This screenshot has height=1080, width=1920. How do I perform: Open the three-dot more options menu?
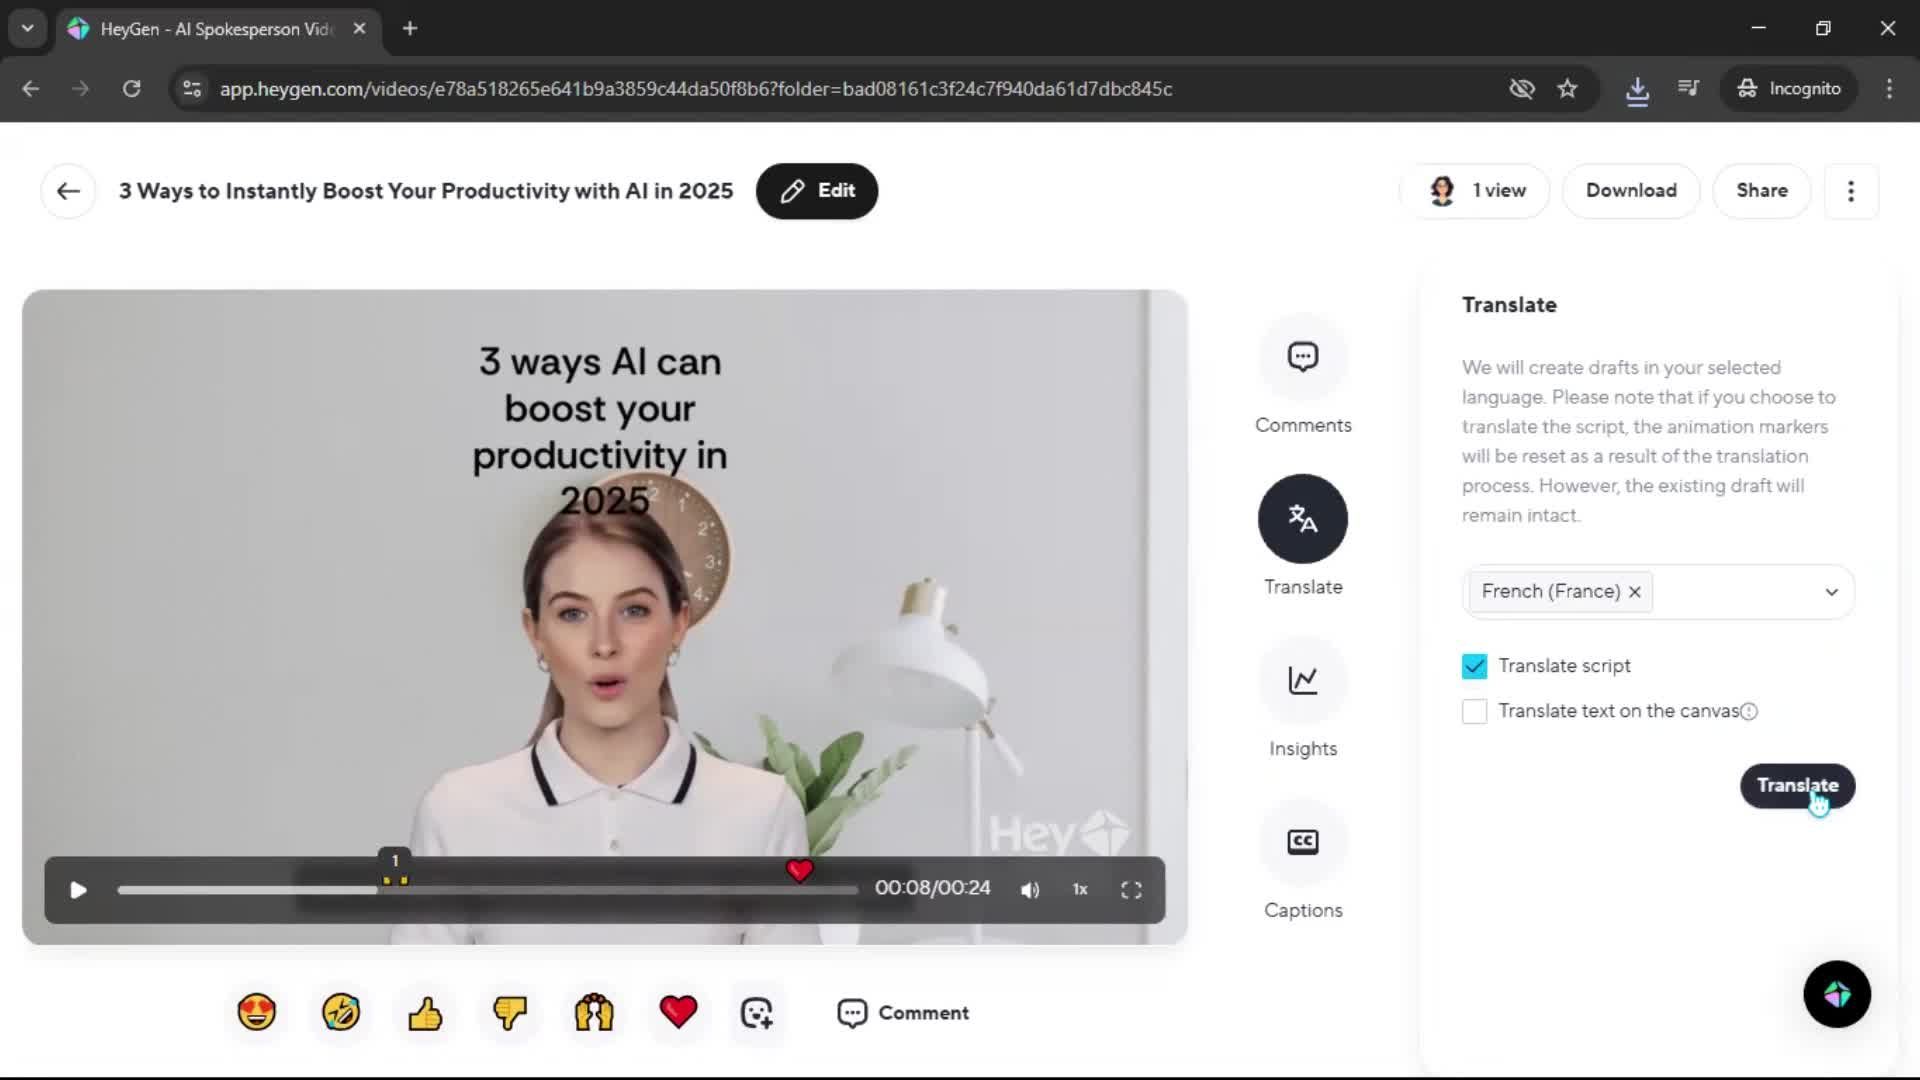1850,191
